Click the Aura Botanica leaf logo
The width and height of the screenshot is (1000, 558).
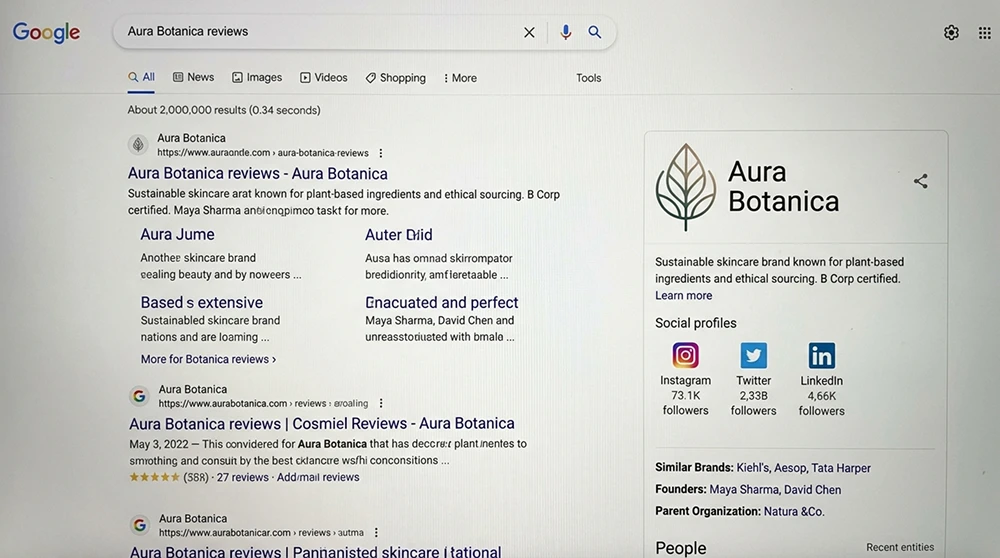[x=686, y=186]
